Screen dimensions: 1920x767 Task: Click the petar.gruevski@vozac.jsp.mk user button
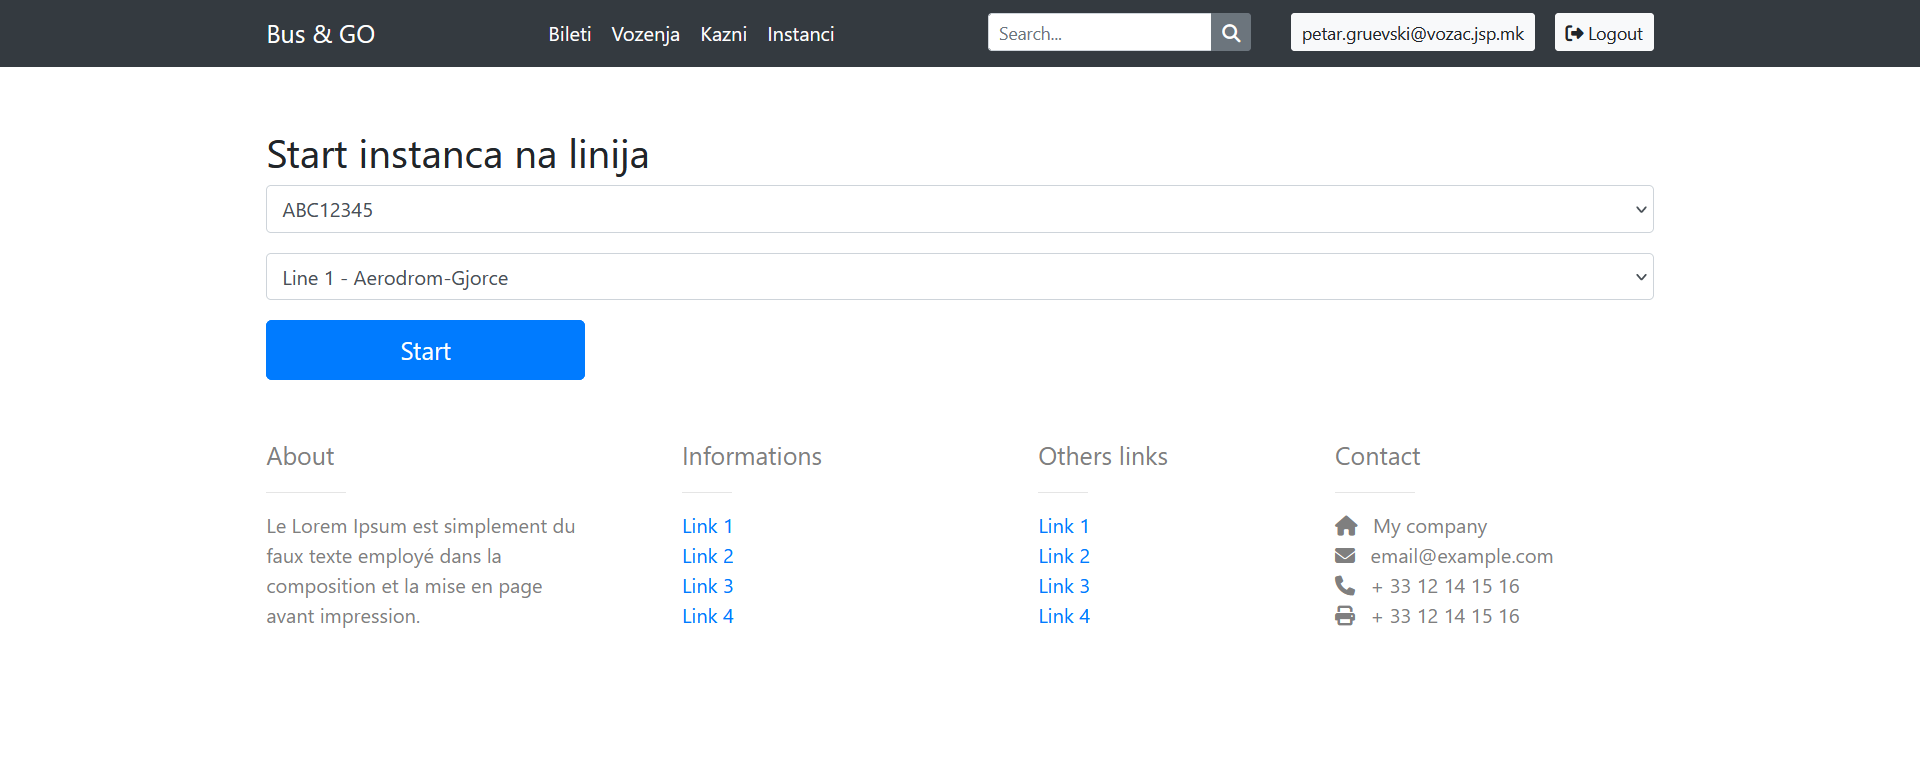click(1412, 33)
